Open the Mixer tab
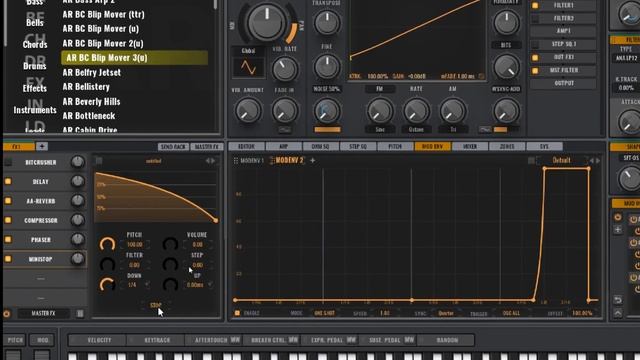This screenshot has width=640, height=360. tap(470, 146)
